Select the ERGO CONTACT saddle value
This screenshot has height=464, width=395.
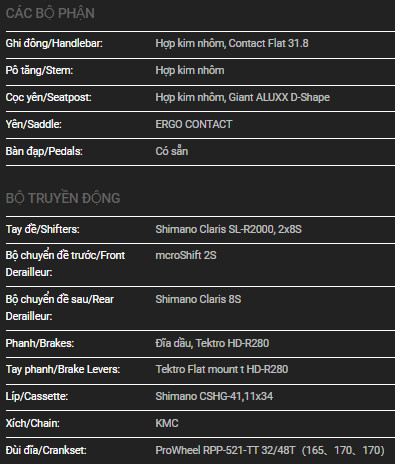(194, 124)
